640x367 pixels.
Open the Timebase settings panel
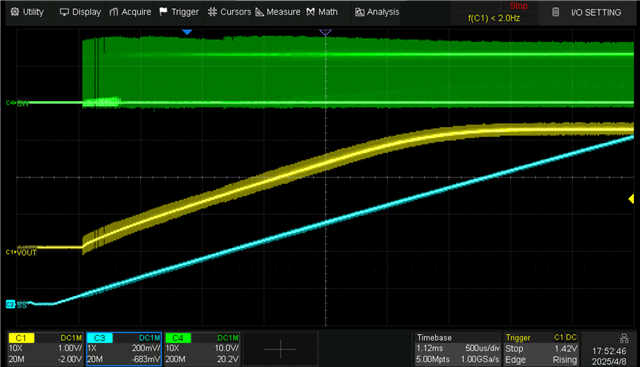(x=458, y=349)
